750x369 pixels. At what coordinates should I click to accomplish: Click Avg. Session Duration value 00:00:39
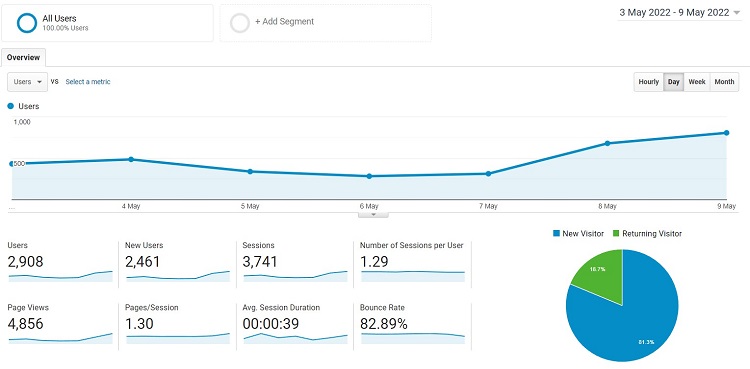point(271,324)
